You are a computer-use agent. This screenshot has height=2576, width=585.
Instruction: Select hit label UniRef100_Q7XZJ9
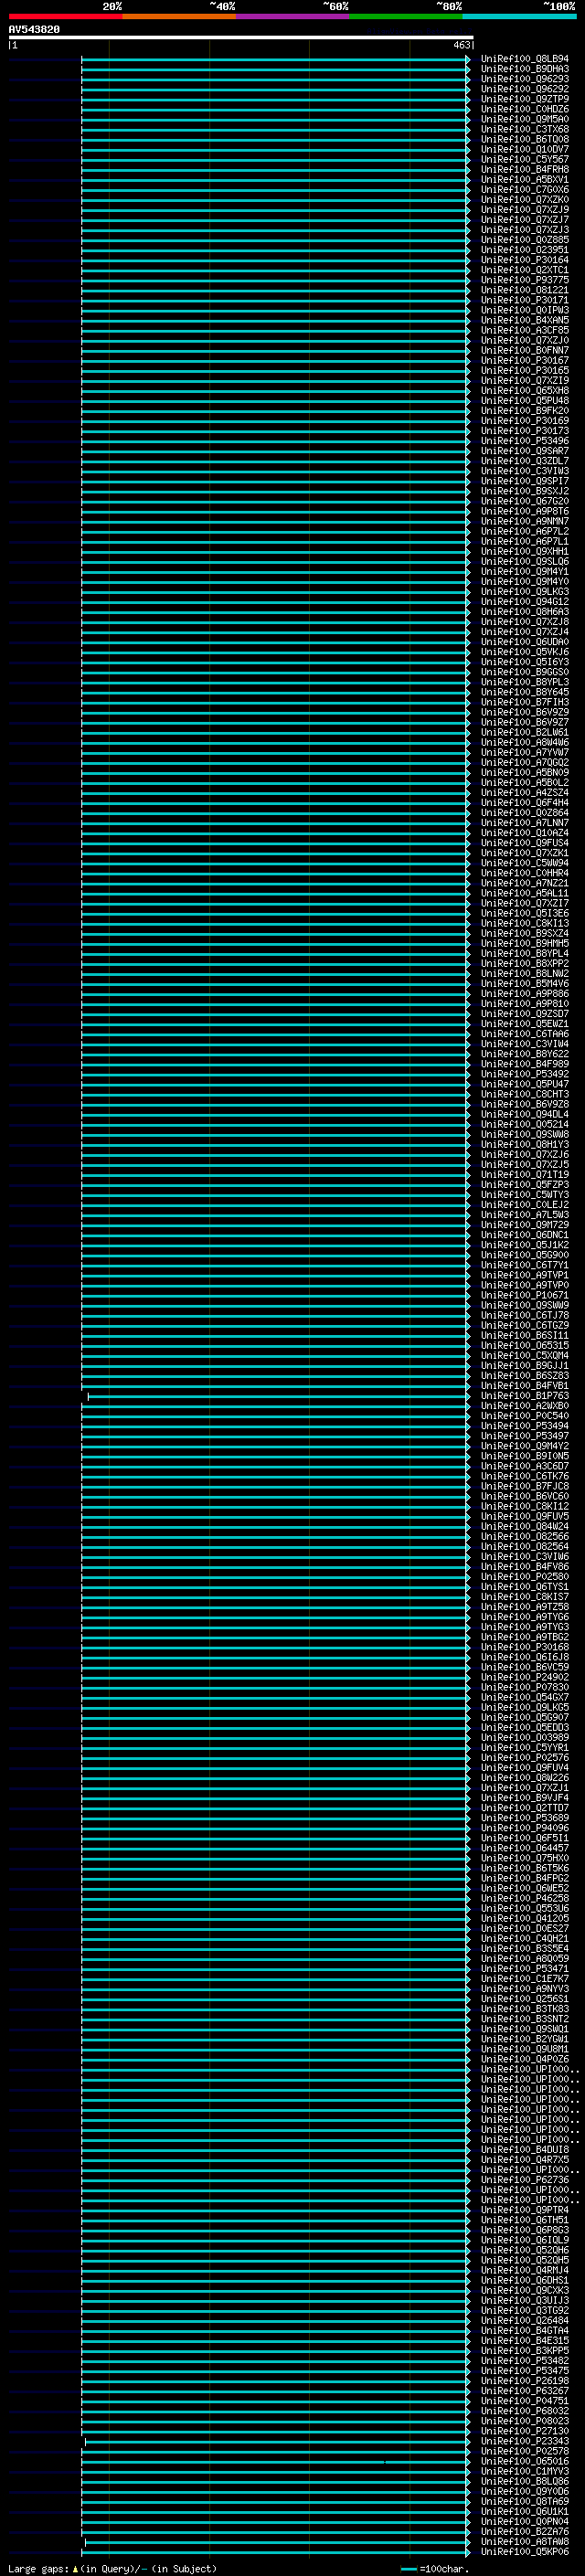(x=524, y=209)
